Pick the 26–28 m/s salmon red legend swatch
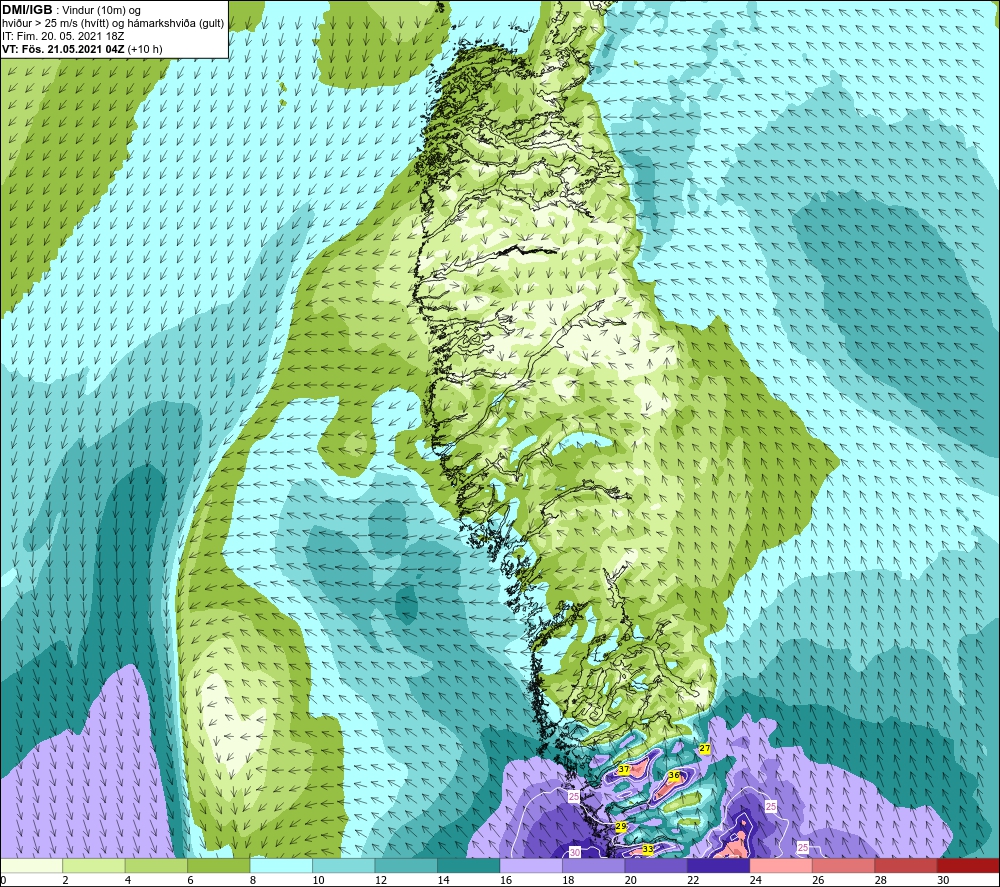This screenshot has width=1000, height=887. coord(844,865)
